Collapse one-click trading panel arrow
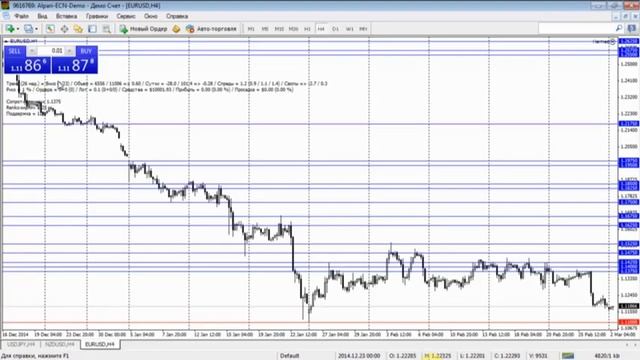Screen dimensions: 640x360 6,41
